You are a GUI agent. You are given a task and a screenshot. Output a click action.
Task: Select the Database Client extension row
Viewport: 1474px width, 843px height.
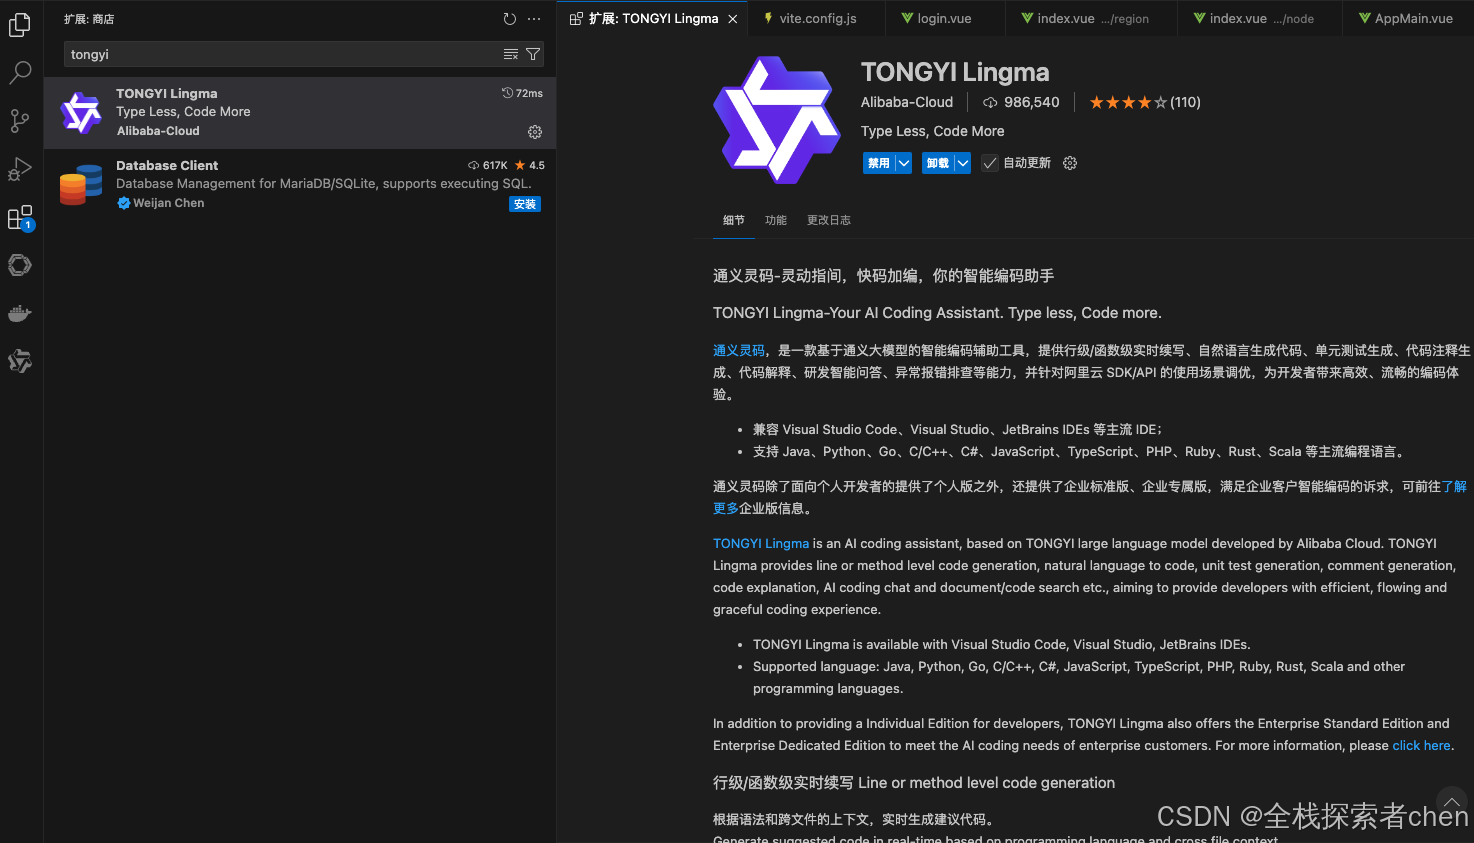(300, 184)
